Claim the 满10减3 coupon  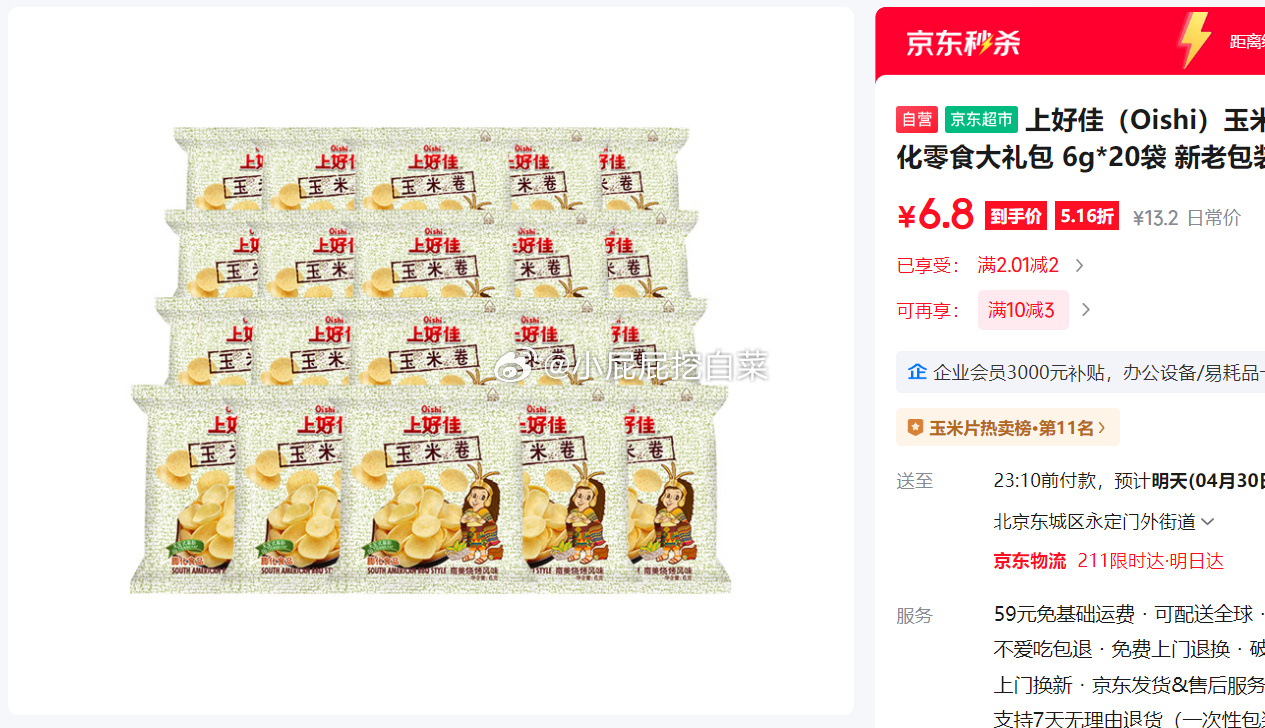pos(1022,310)
